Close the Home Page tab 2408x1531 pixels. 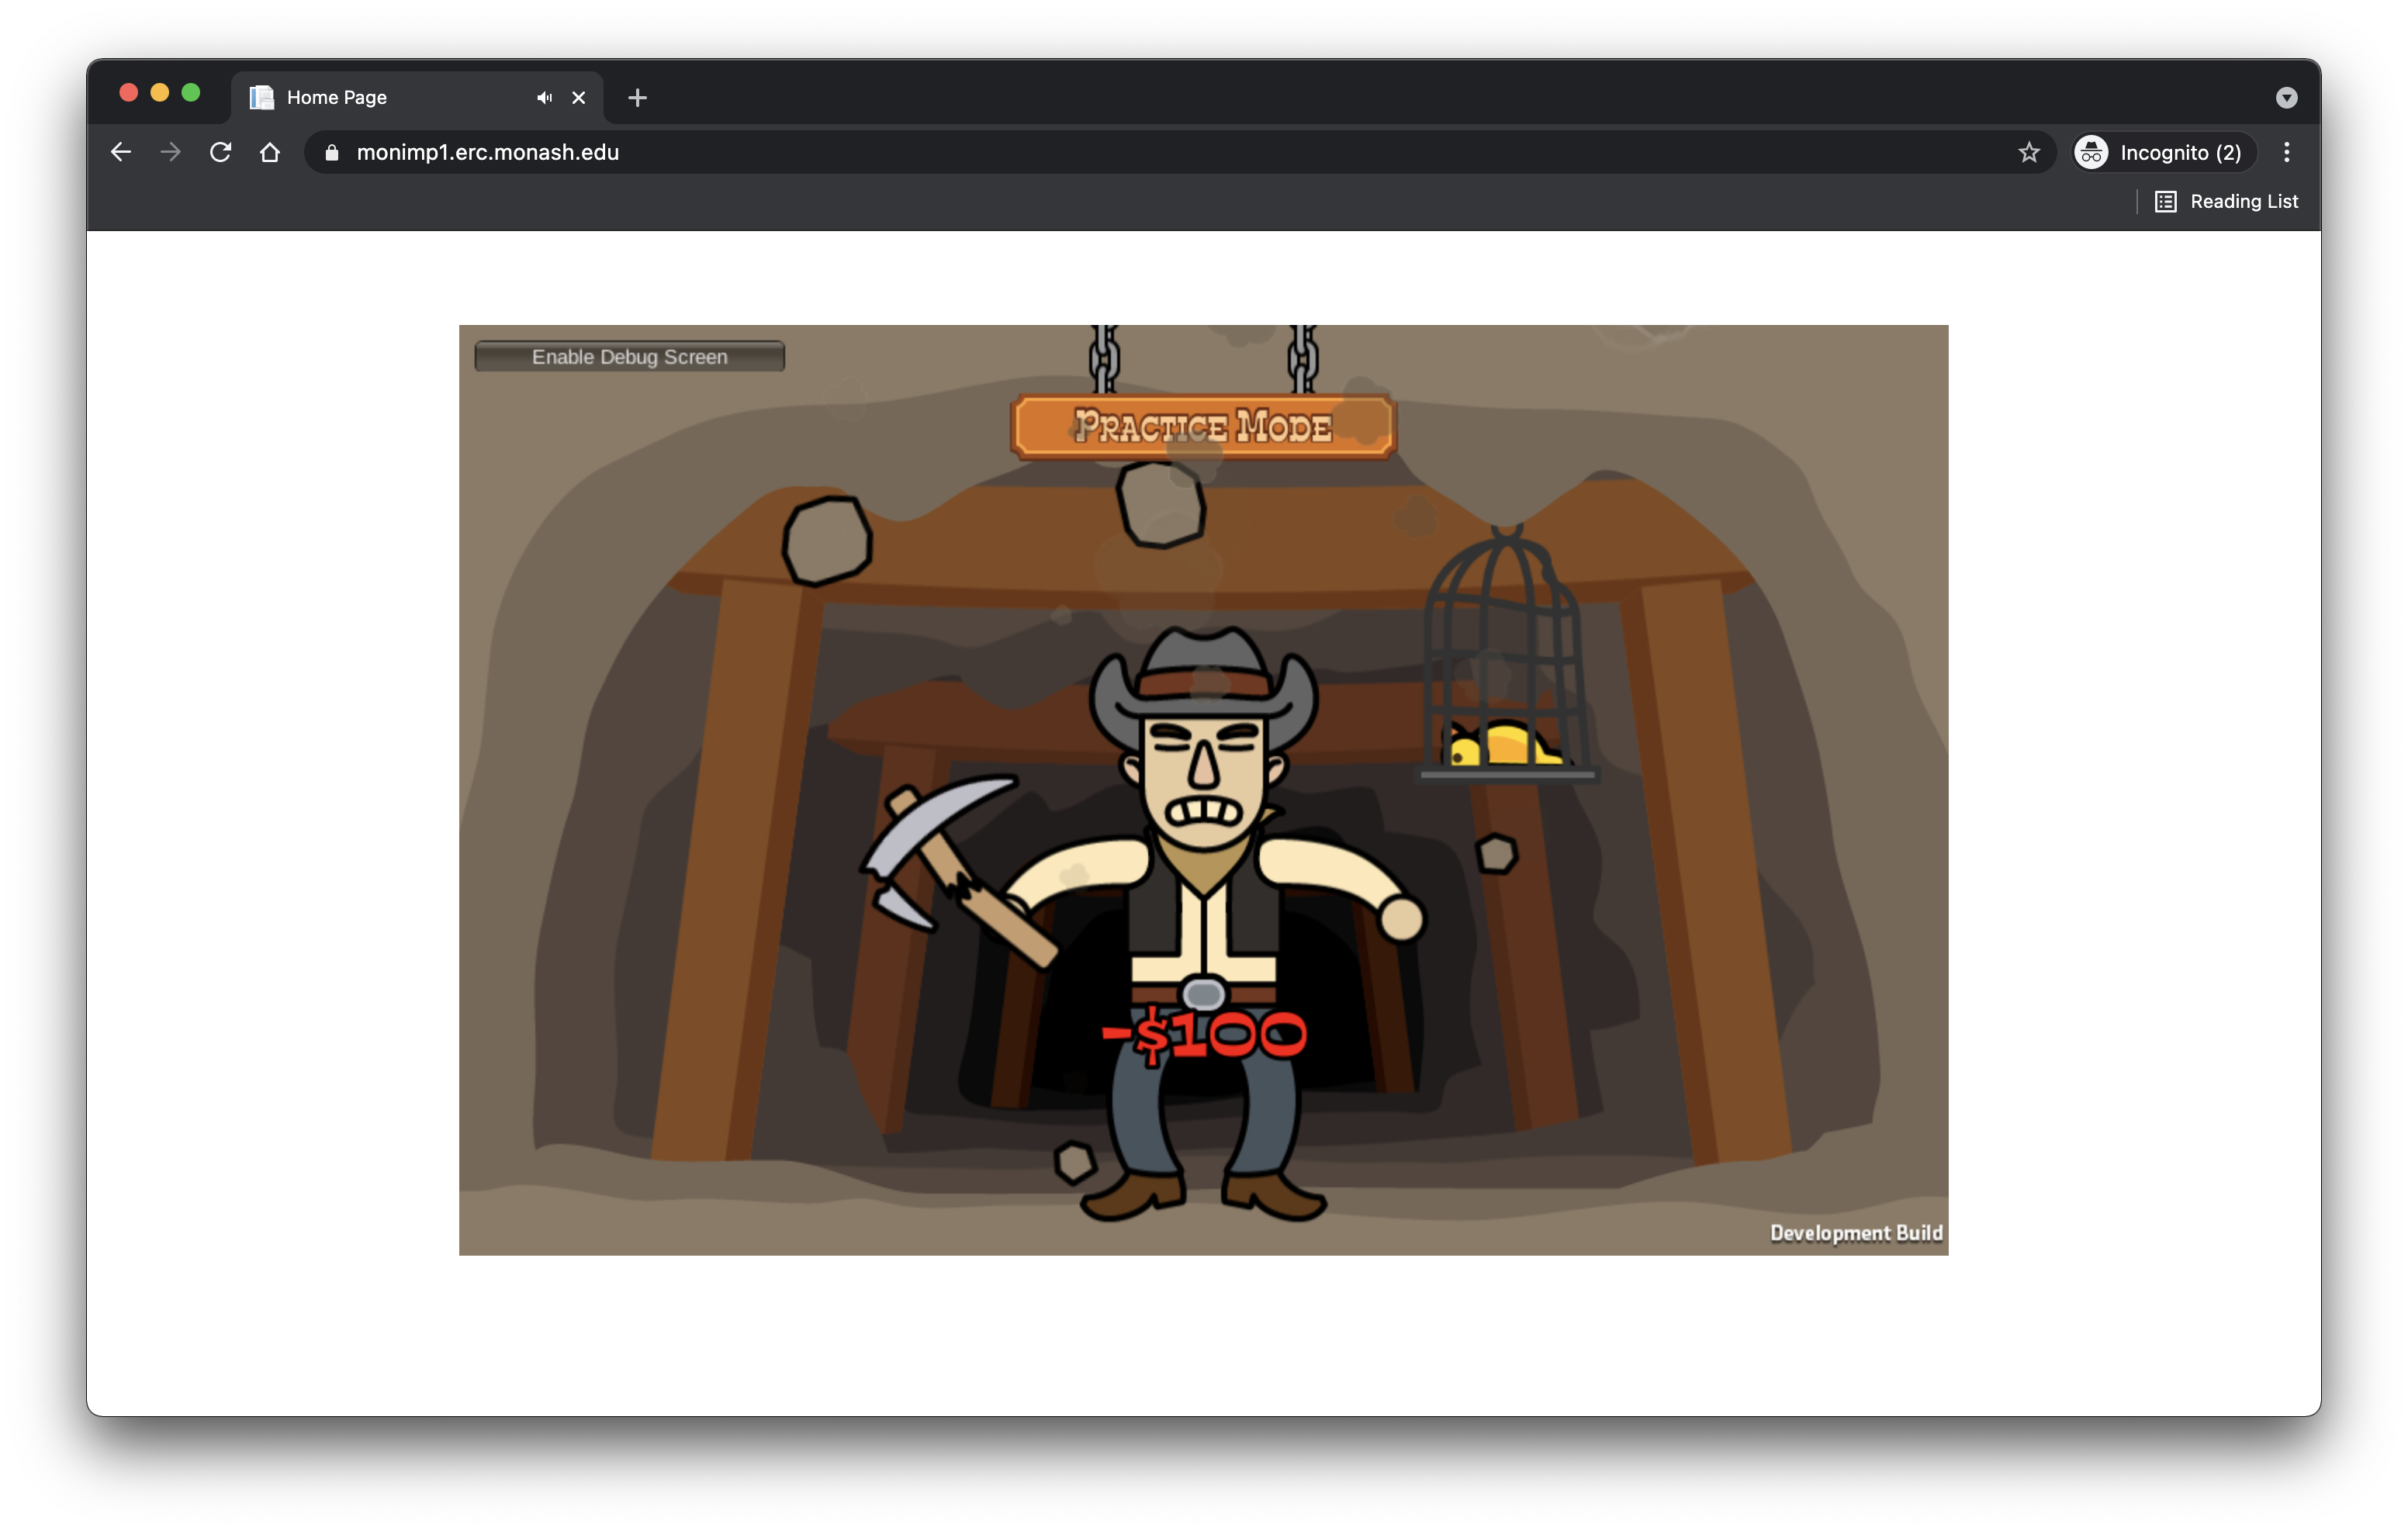[x=578, y=97]
